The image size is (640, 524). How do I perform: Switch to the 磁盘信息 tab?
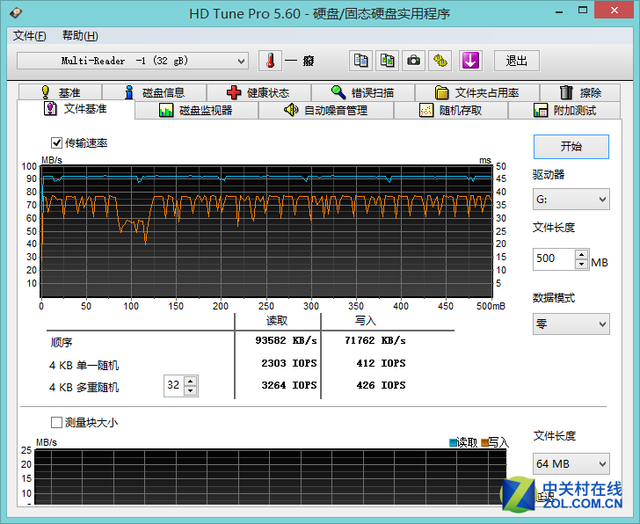click(x=154, y=93)
